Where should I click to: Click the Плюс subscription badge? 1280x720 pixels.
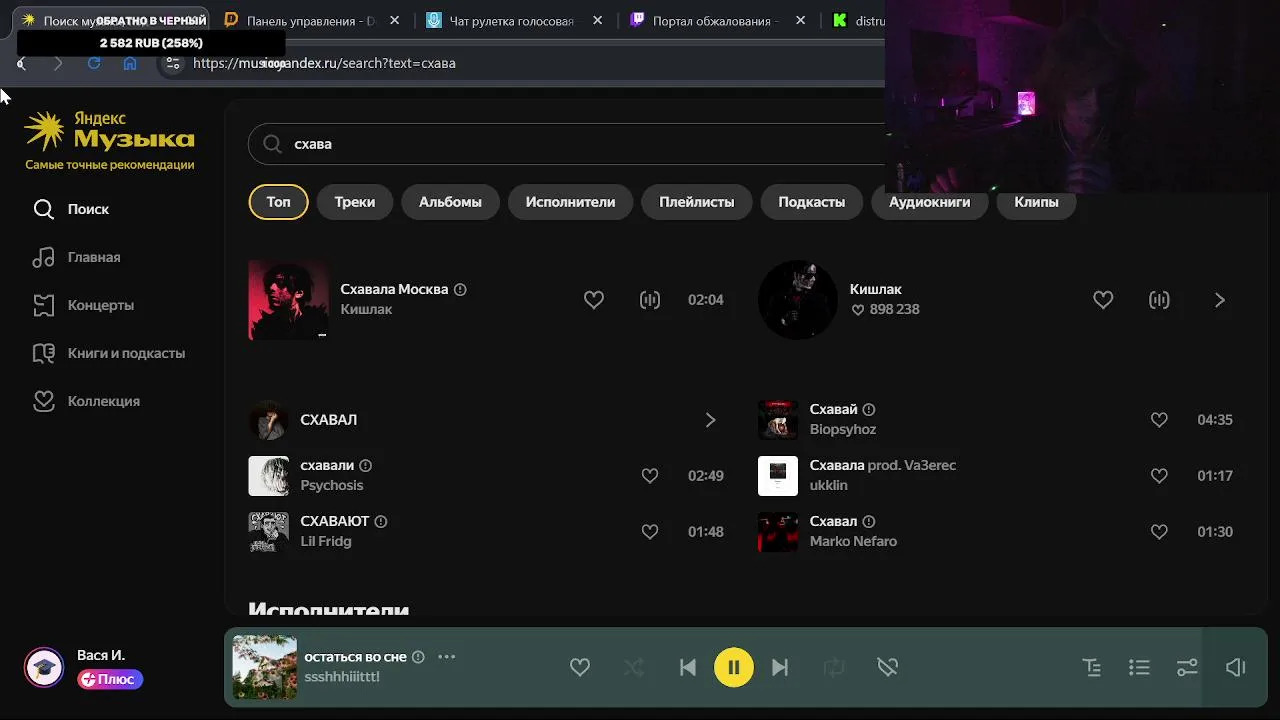(x=110, y=680)
